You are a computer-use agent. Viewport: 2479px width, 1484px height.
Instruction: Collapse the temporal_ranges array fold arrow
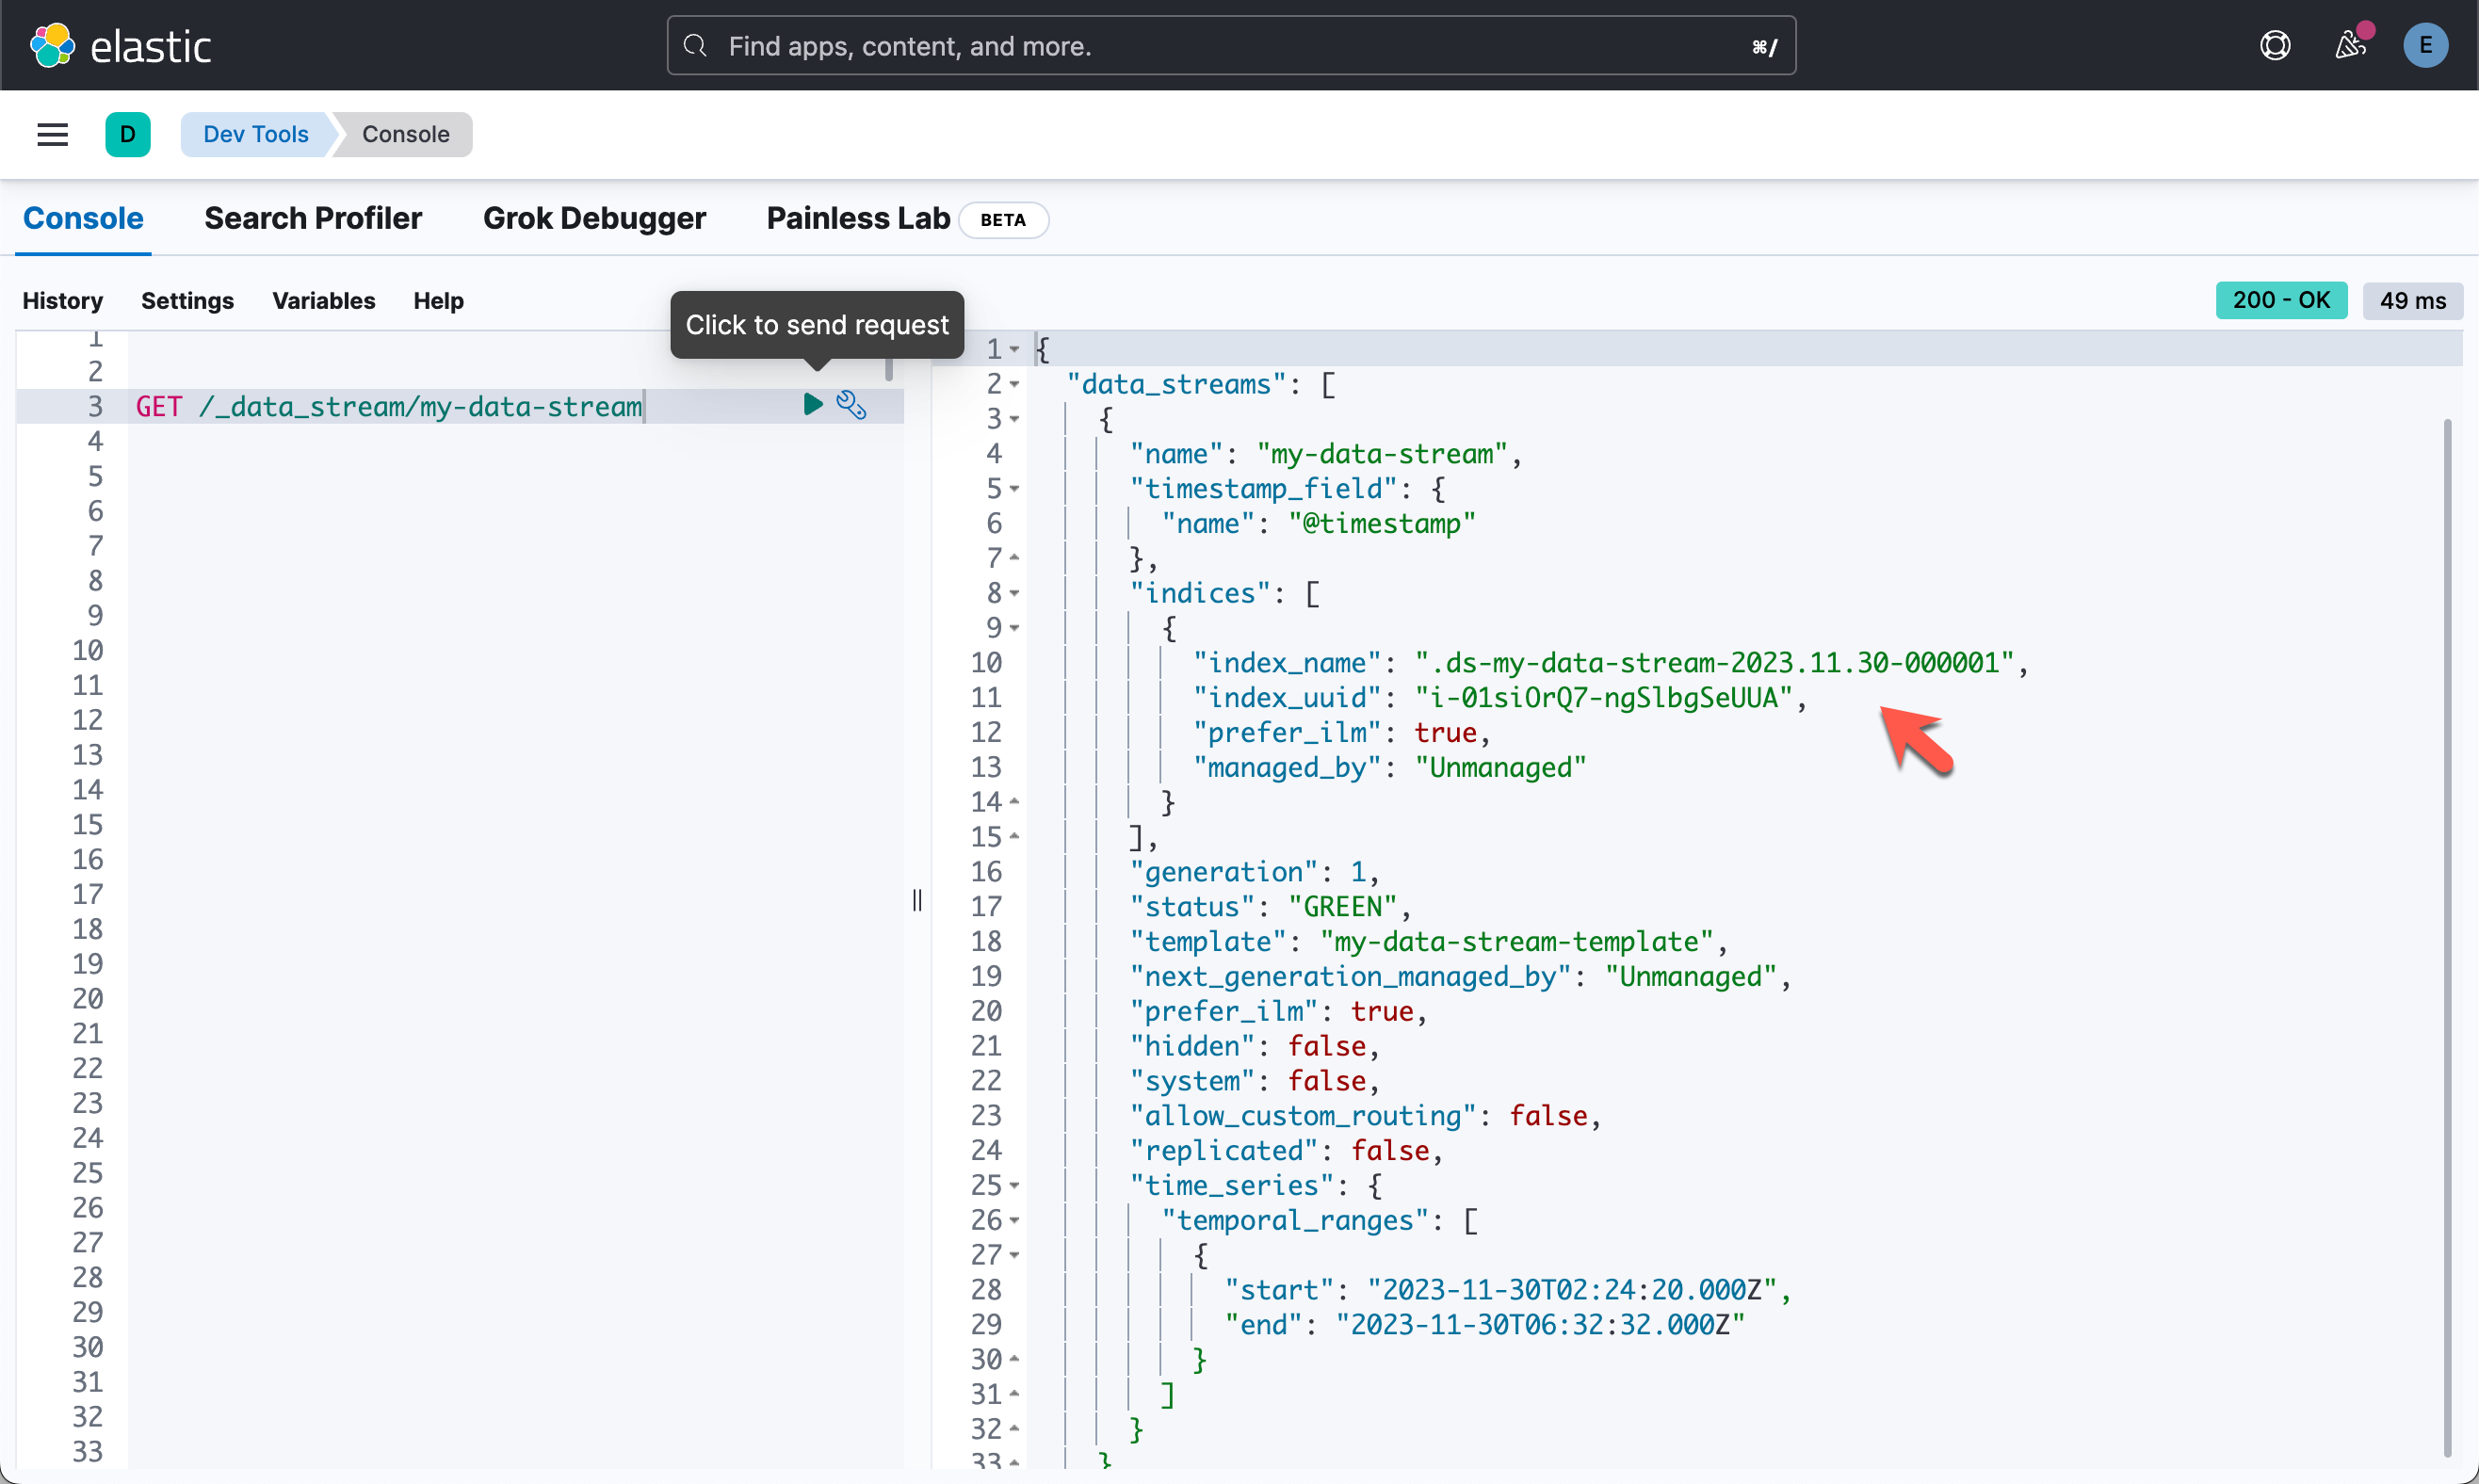1015,1221
